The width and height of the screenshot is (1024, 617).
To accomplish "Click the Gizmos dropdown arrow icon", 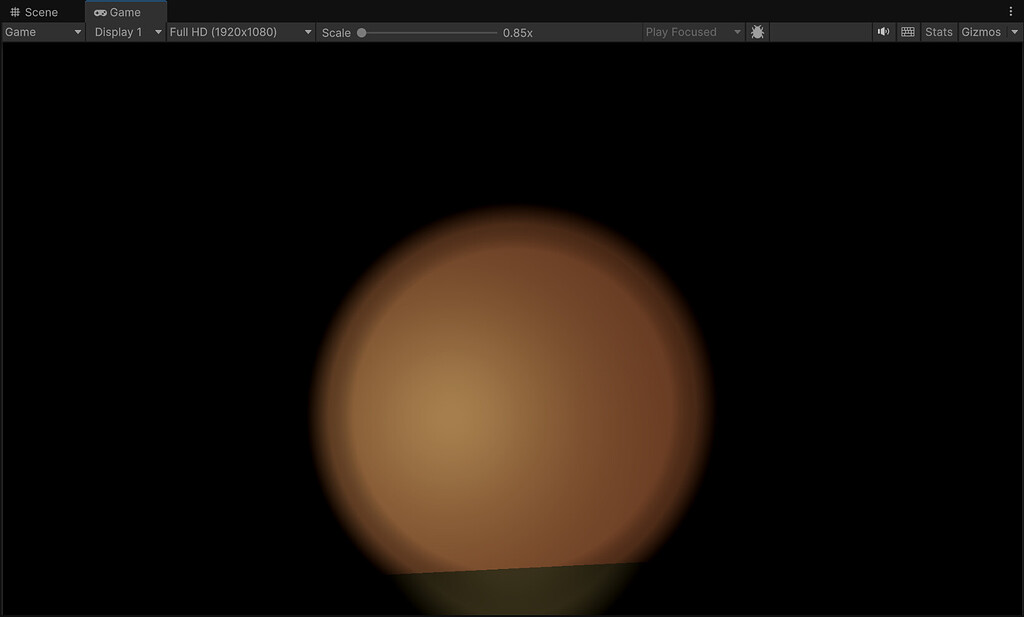I will [1014, 31].
